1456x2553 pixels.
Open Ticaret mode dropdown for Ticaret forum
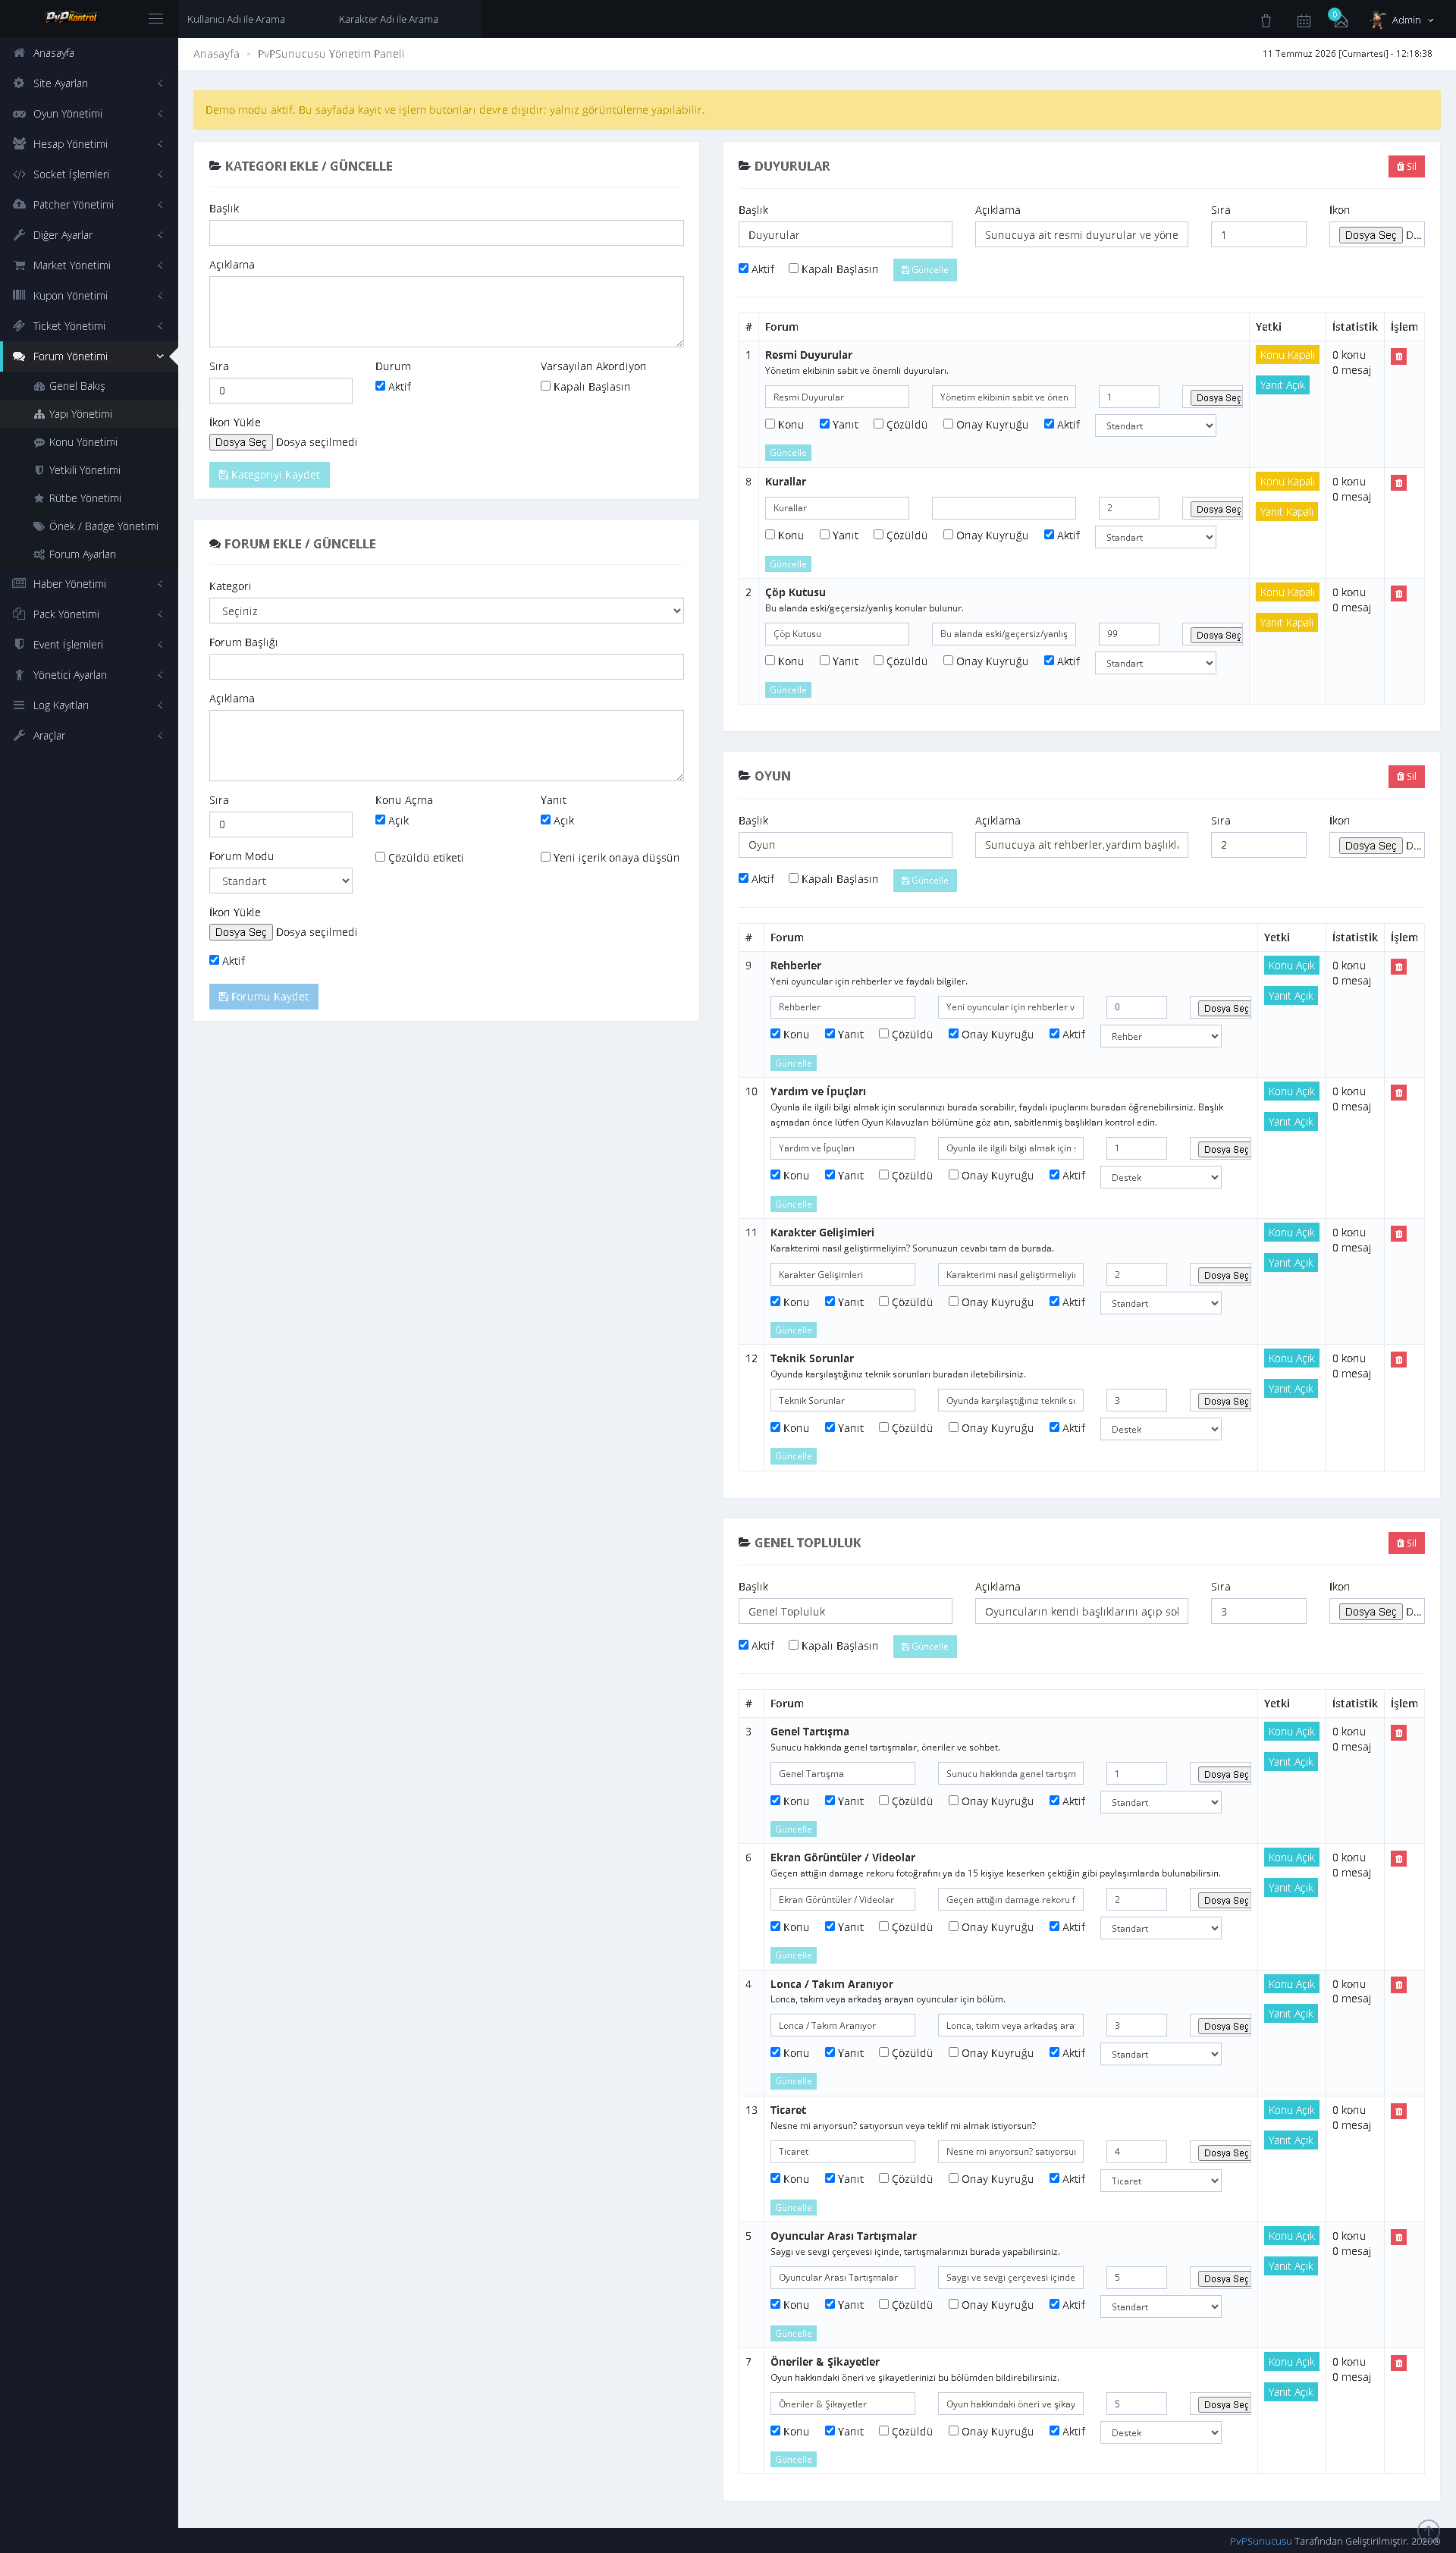[x=1160, y=2181]
